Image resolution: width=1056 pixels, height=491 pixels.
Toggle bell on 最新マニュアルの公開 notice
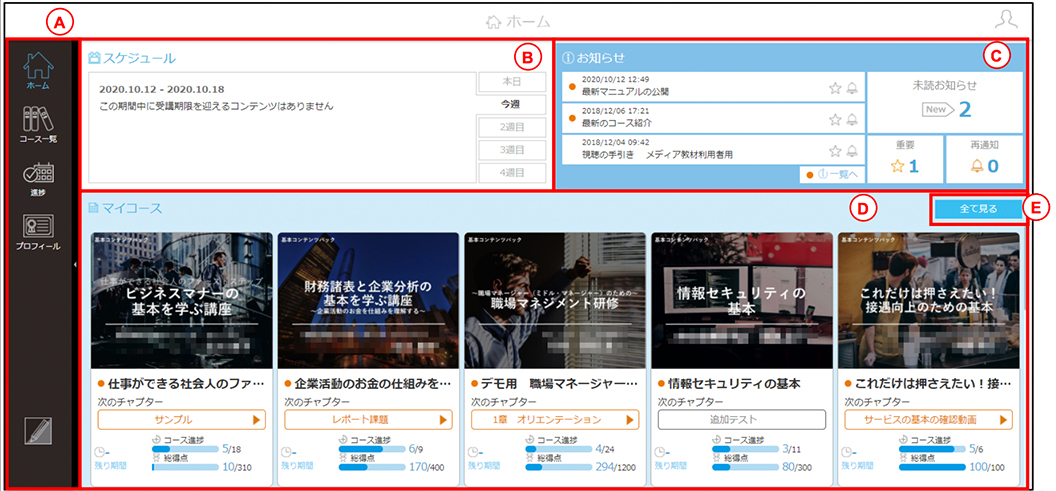852,88
